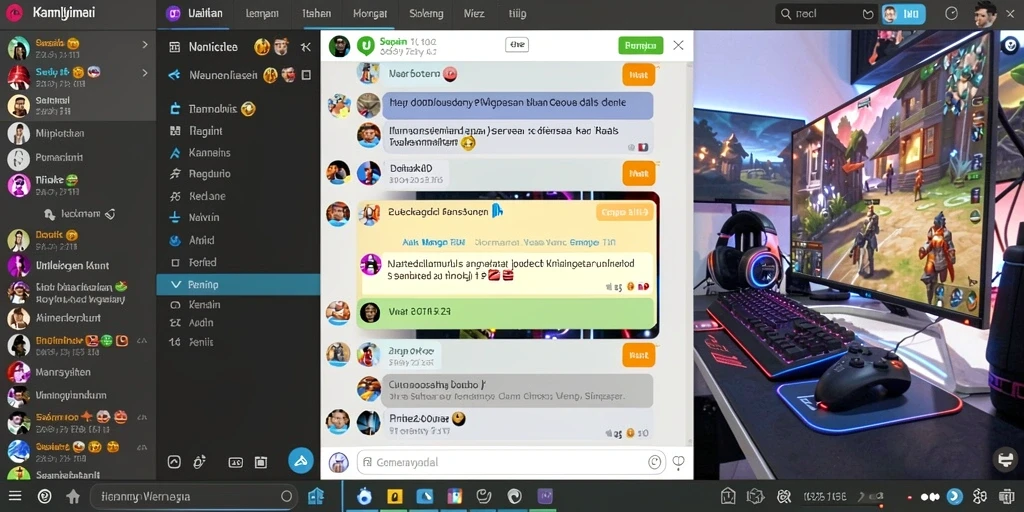This screenshot has height=512, width=1024.
Task: Open the clock icon in the top bar
Action: [952, 14]
